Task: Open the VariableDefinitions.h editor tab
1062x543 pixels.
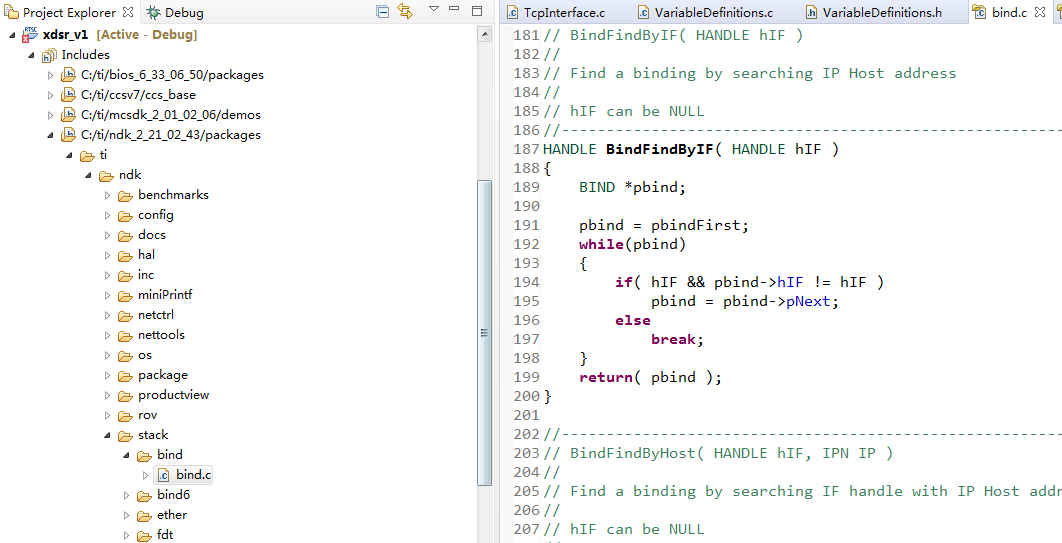Action: [874, 12]
